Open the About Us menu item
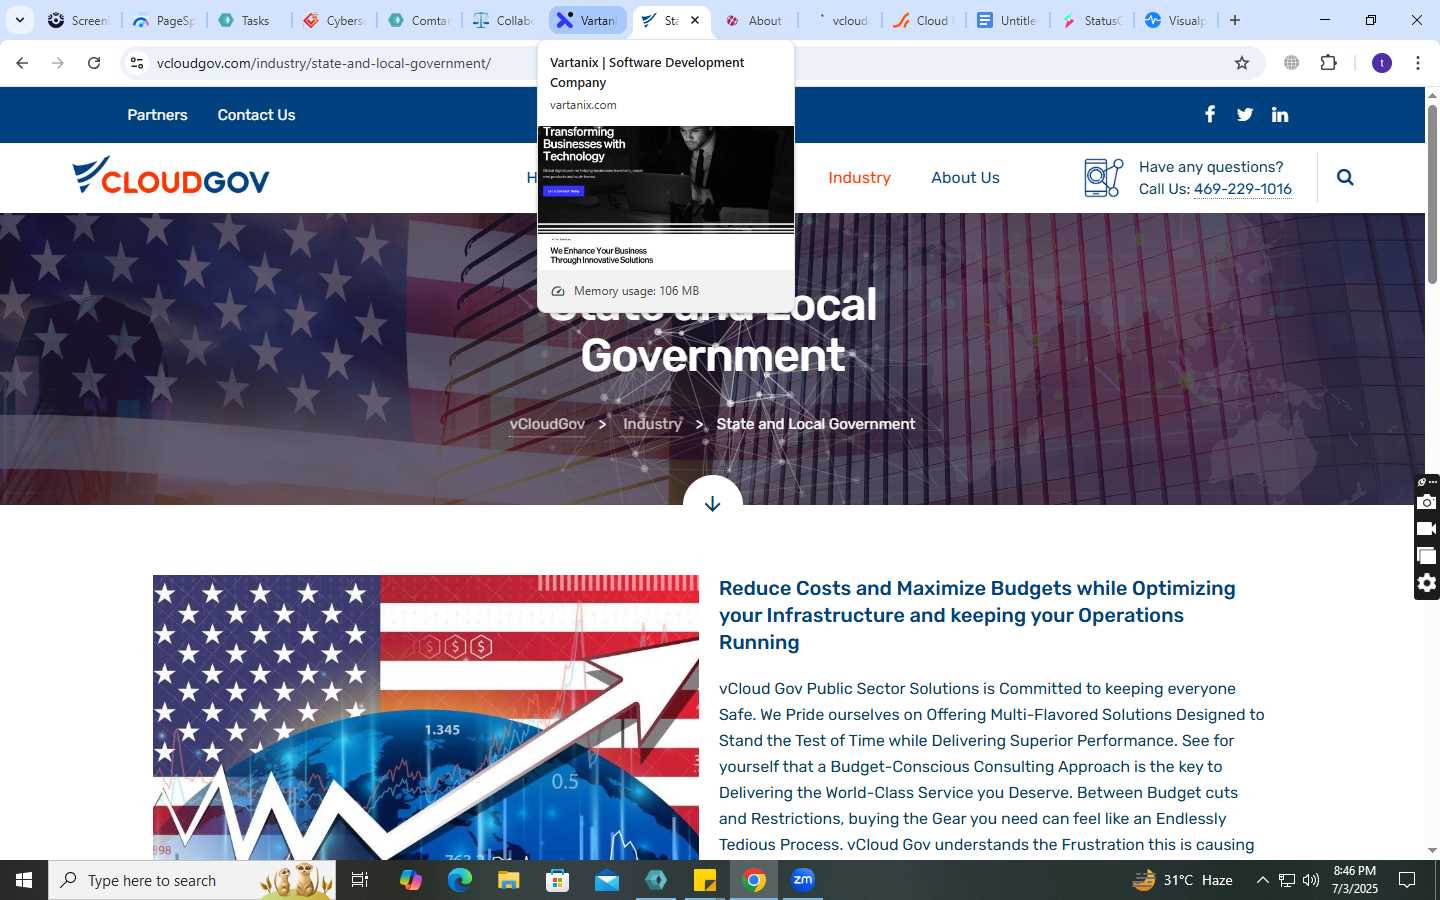The width and height of the screenshot is (1440, 900). tap(965, 177)
